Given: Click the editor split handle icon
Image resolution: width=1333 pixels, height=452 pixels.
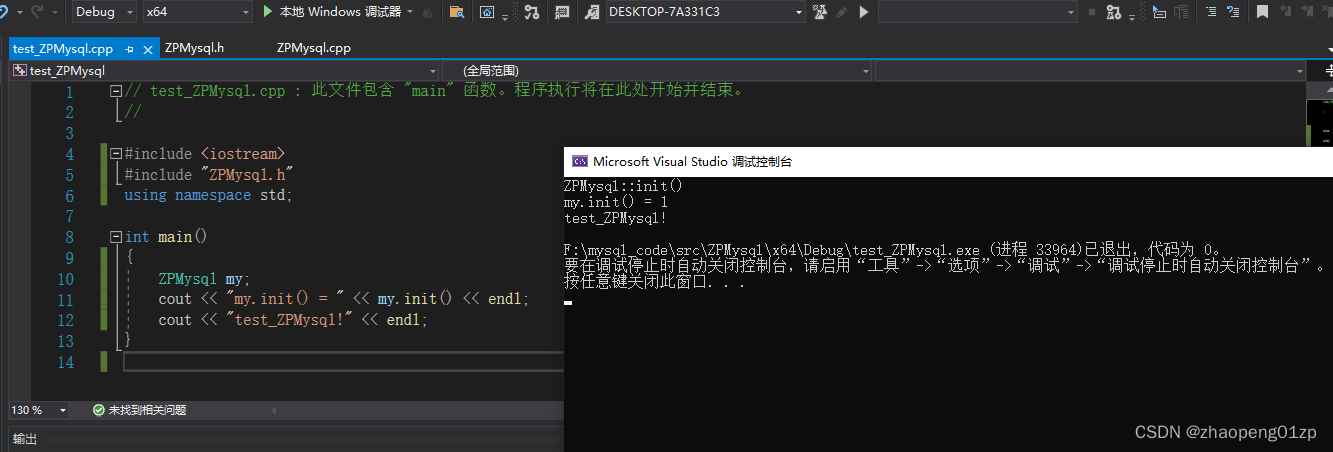Looking at the screenshot, I should (x=1327, y=71).
